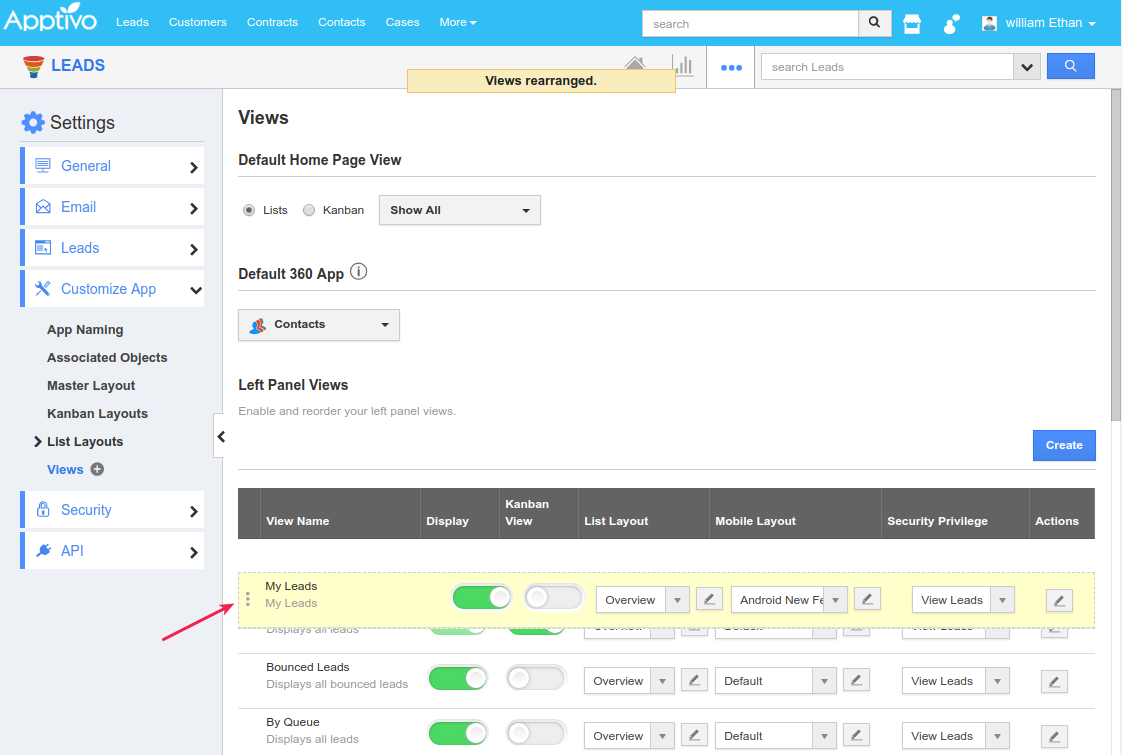1122x755 pixels.
Task: Expand the william Ethan user menu
Action: pos(1040,23)
